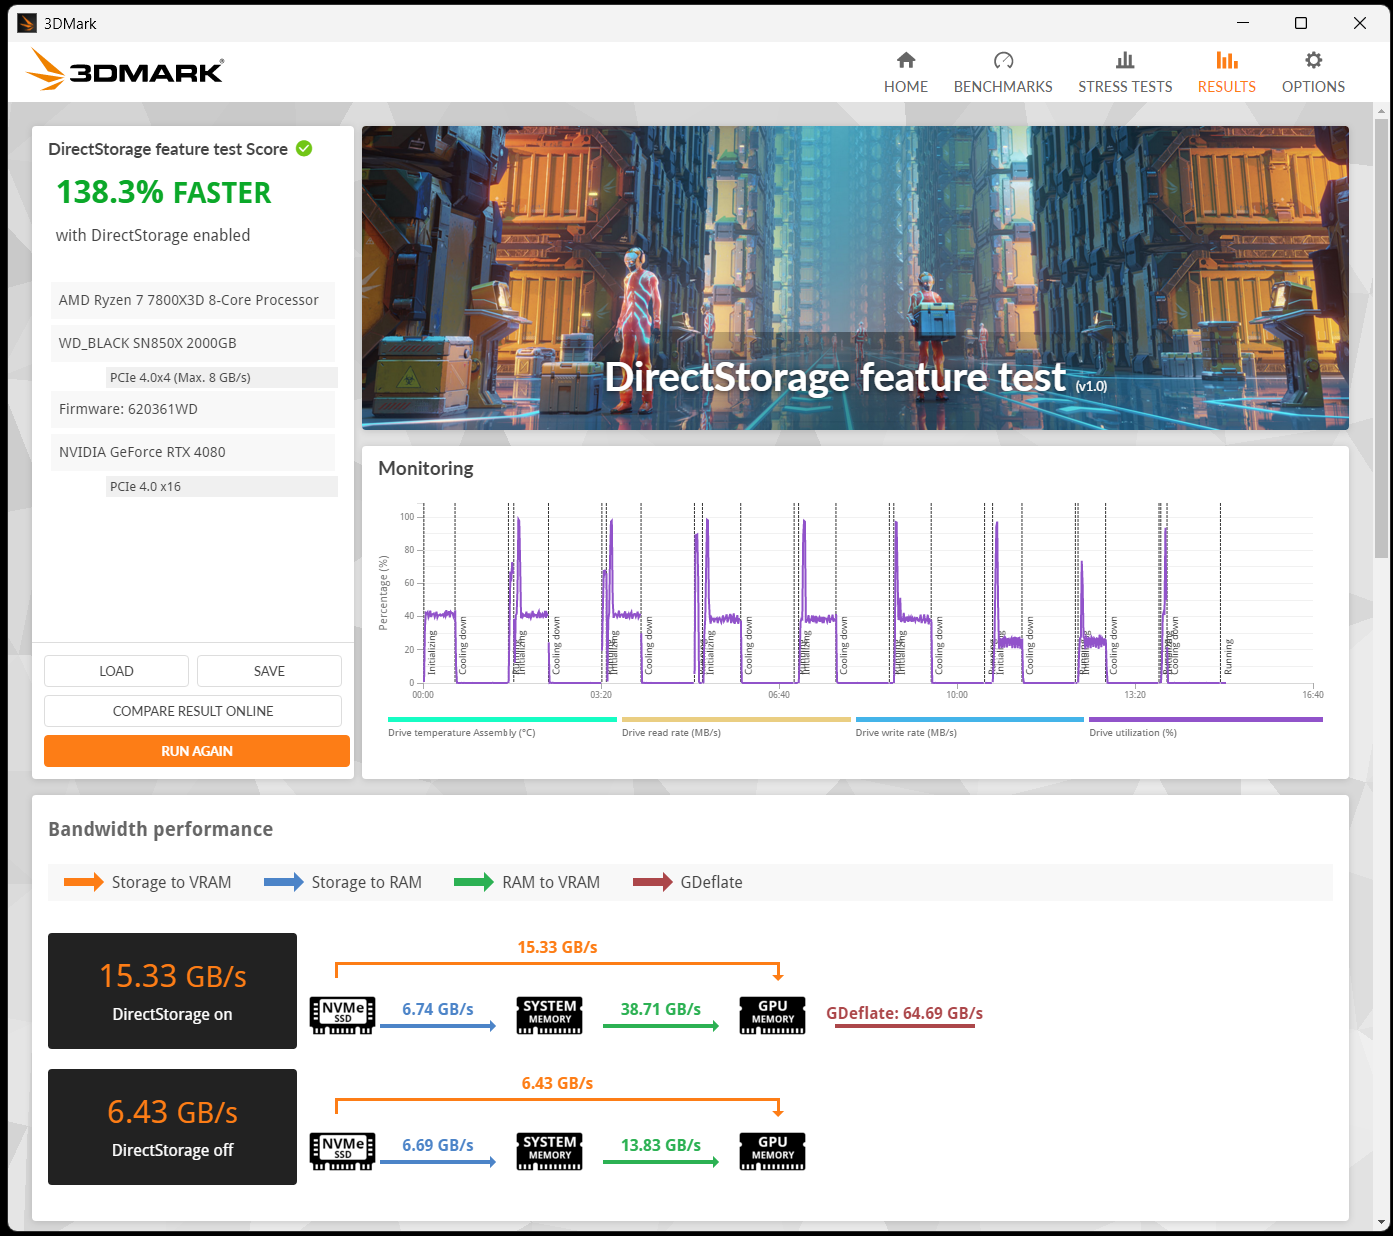
Task: Open Stress Tests chart icon
Action: [x=1125, y=60]
